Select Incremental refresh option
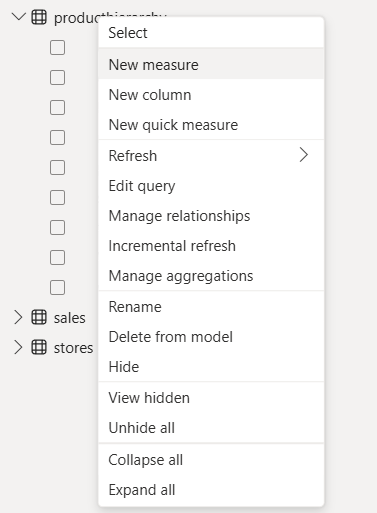 (211, 246)
